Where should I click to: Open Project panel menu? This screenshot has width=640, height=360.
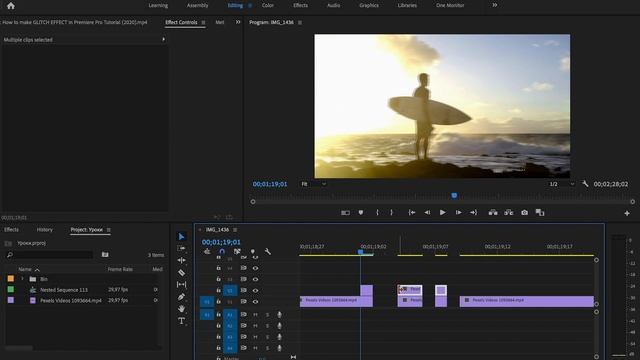(109, 230)
